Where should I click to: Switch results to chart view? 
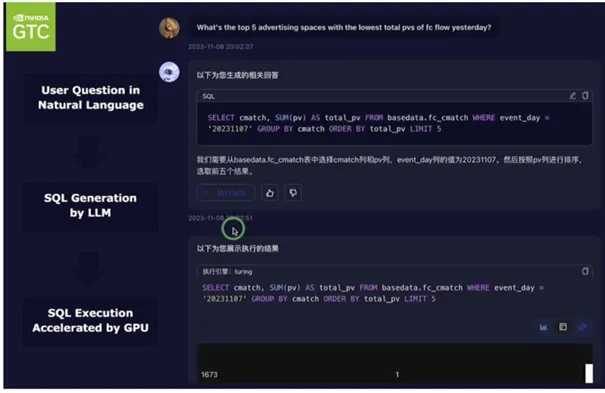tap(543, 327)
